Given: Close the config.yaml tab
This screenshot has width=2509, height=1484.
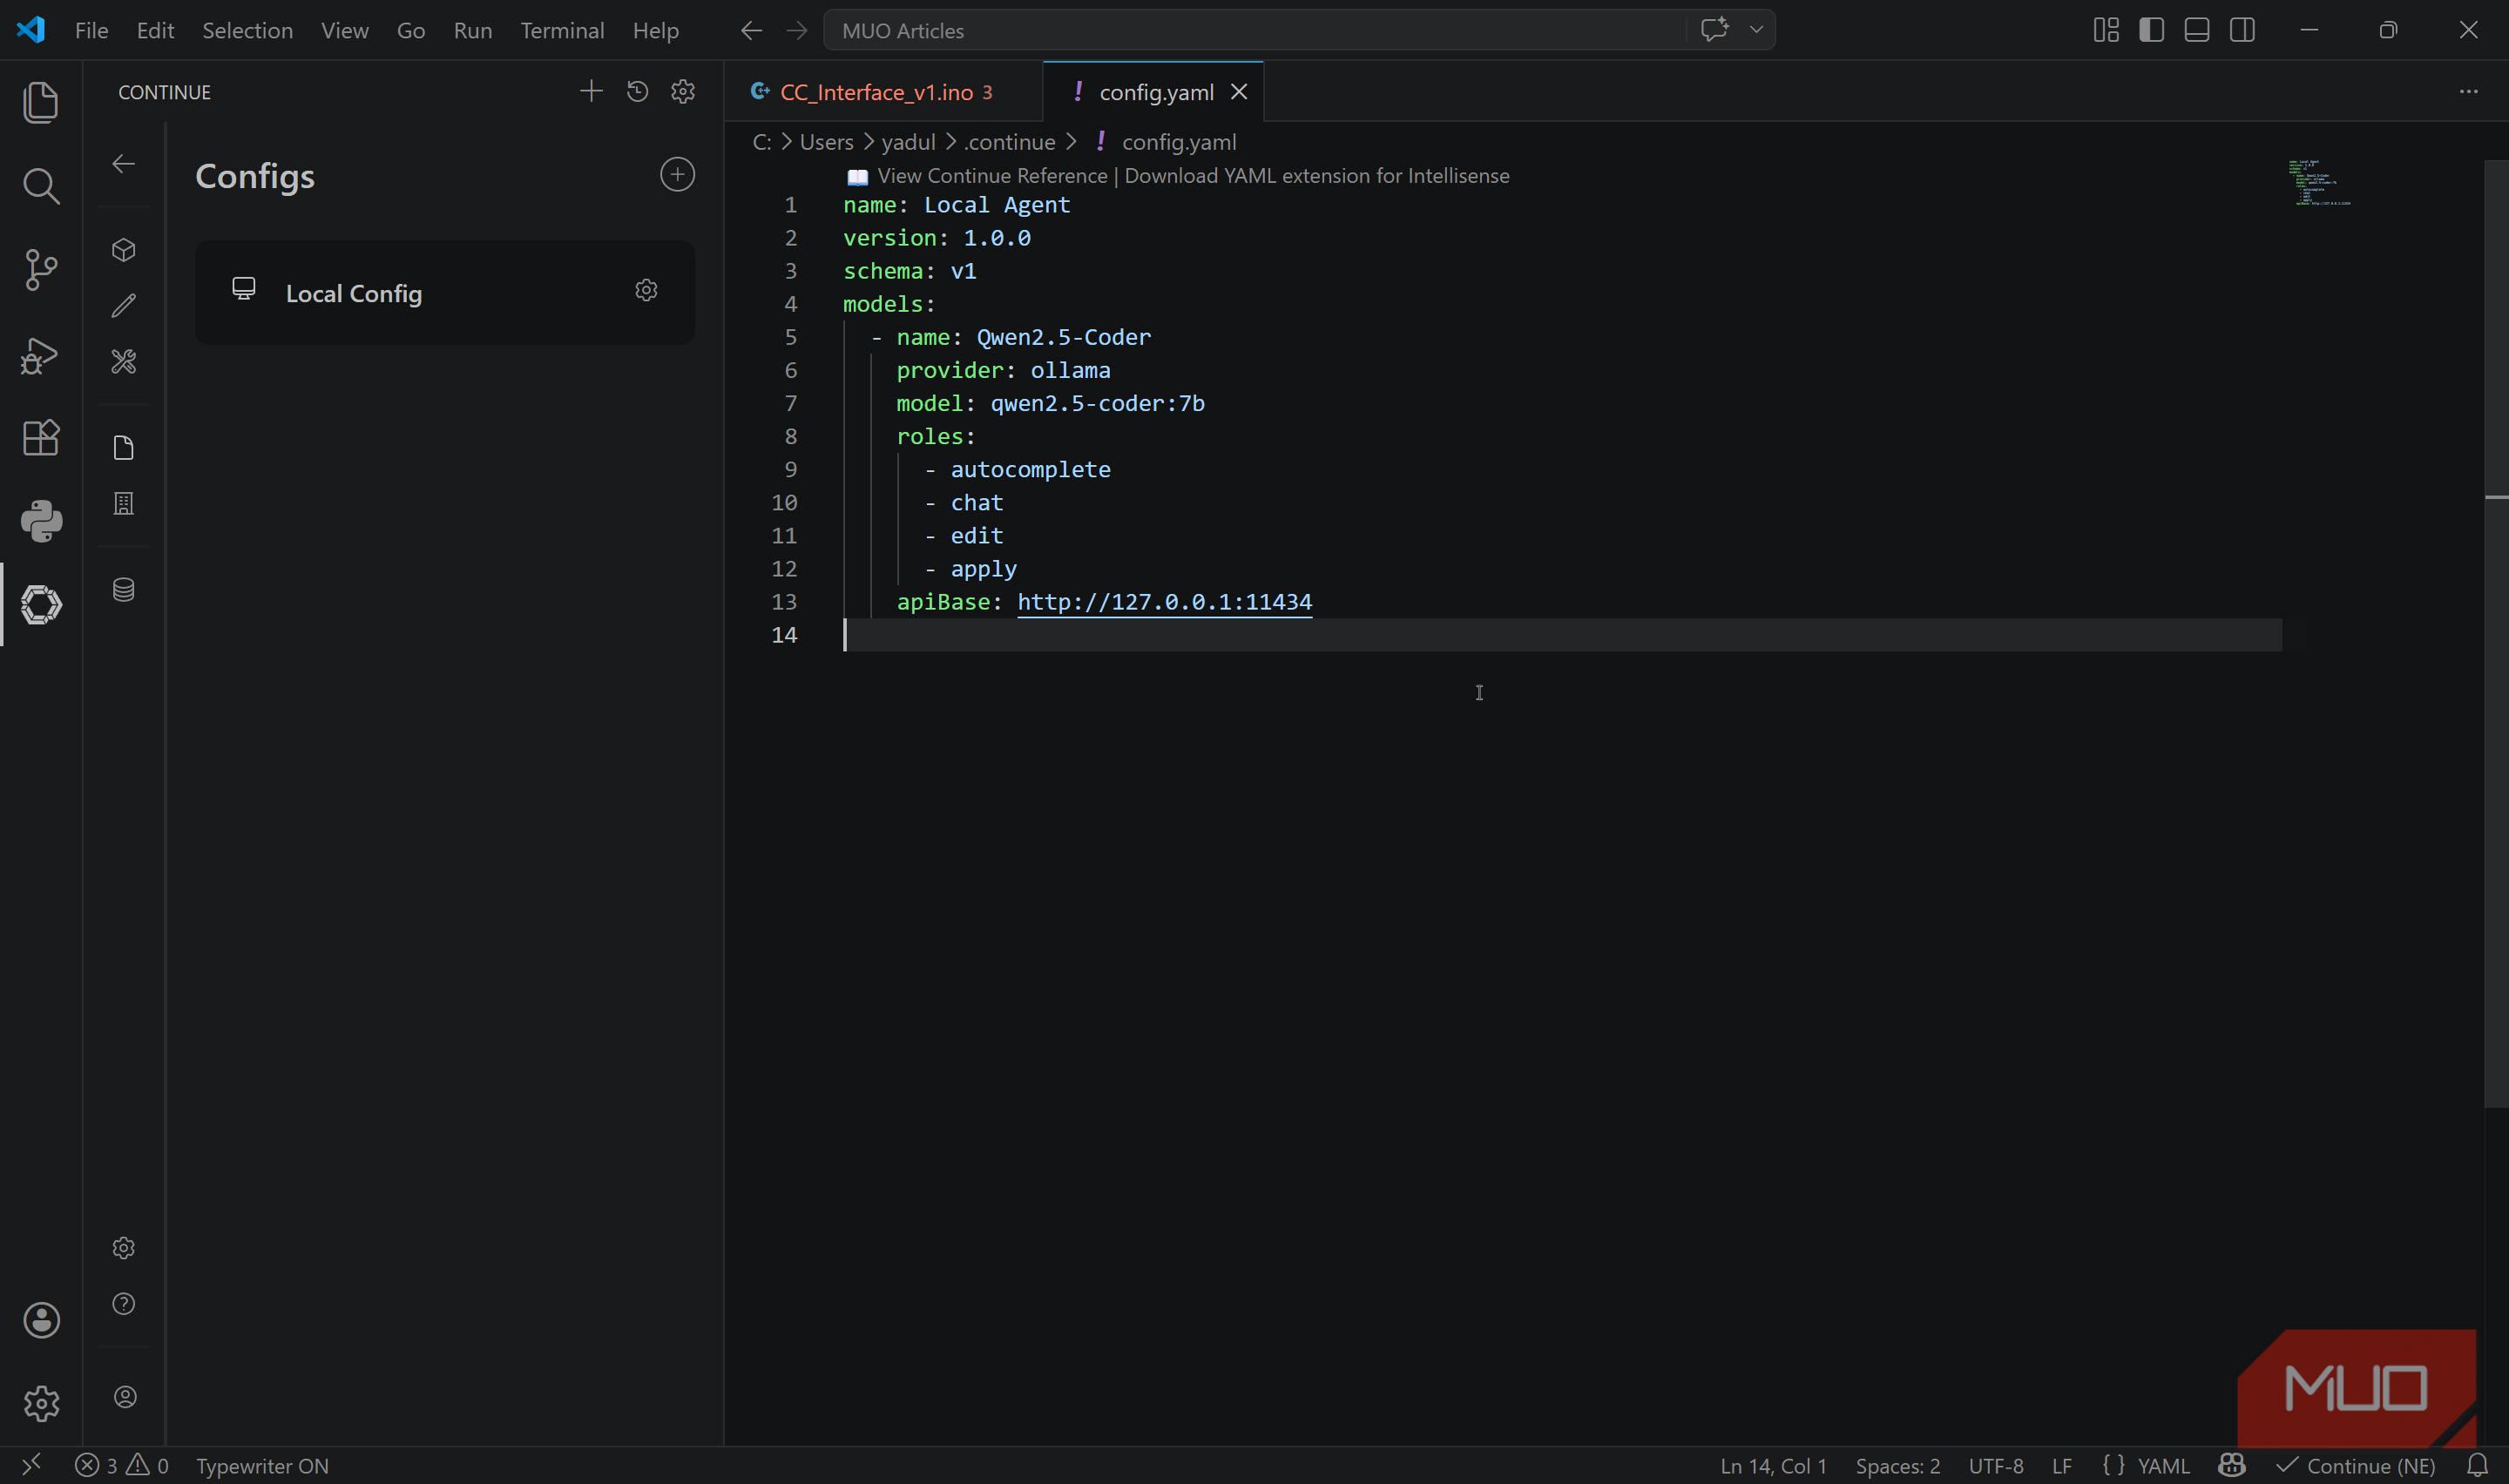Looking at the screenshot, I should [x=1239, y=92].
